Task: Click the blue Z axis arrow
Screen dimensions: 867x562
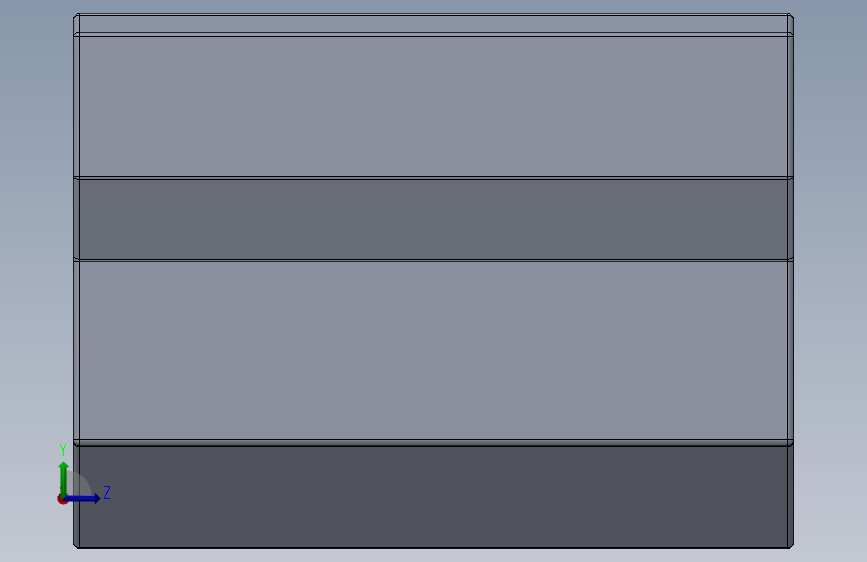Action: point(84,498)
